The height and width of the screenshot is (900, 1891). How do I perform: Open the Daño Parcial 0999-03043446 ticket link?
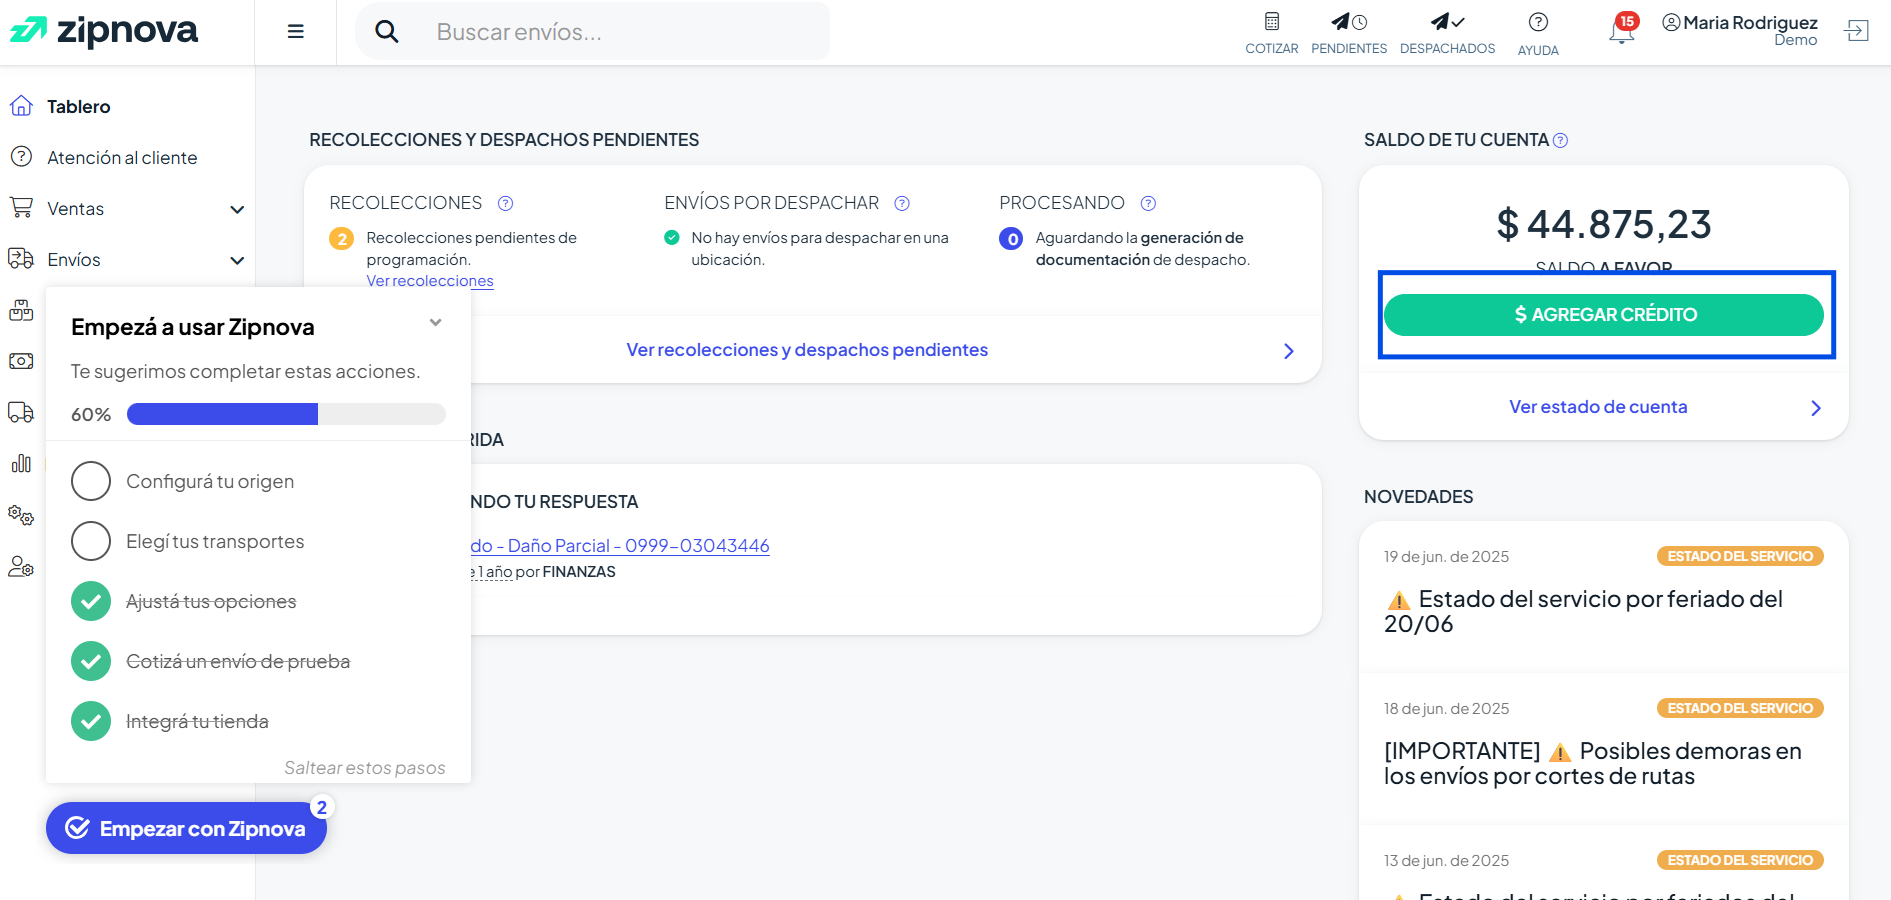click(x=620, y=546)
